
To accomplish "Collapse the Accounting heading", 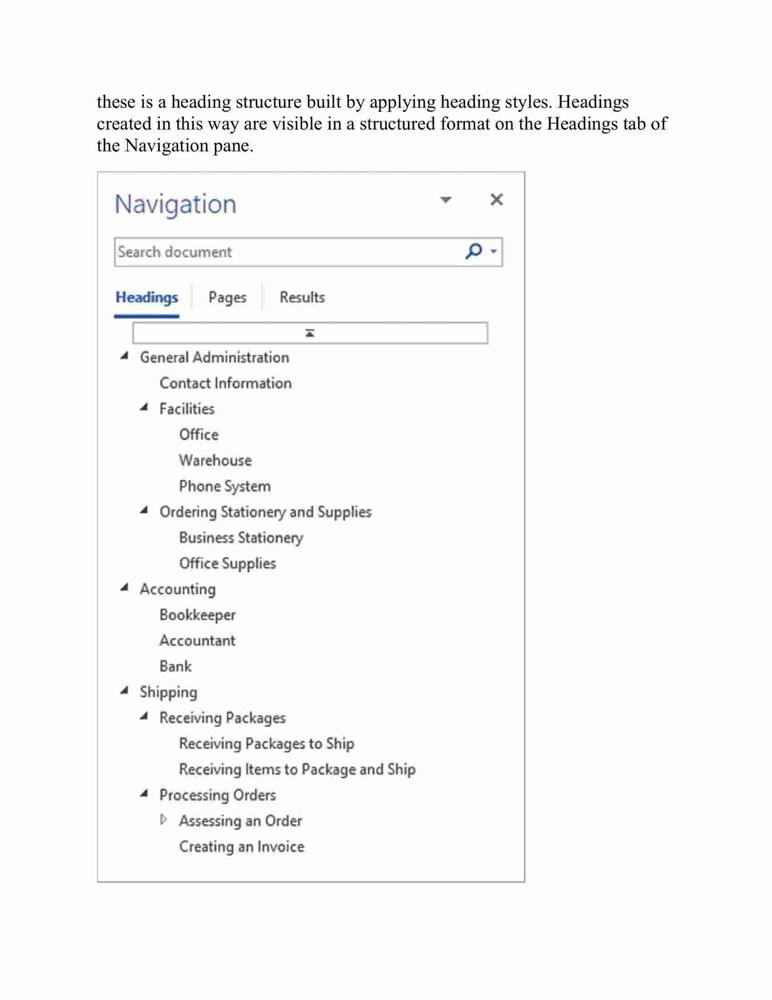I will pyautogui.click(x=124, y=587).
